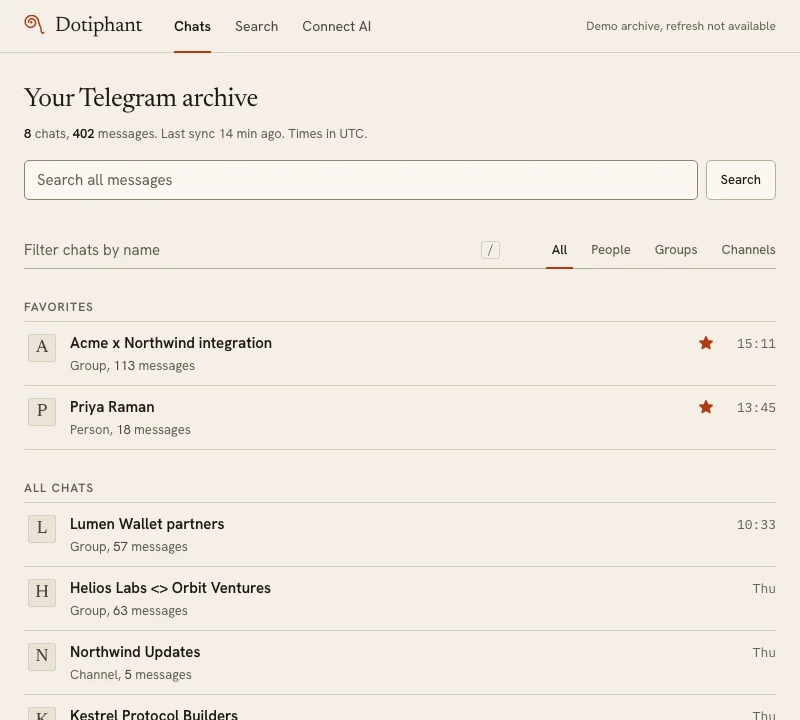This screenshot has height=720, width=800.
Task: Open the Northwind Updates channel
Action: click(399, 662)
